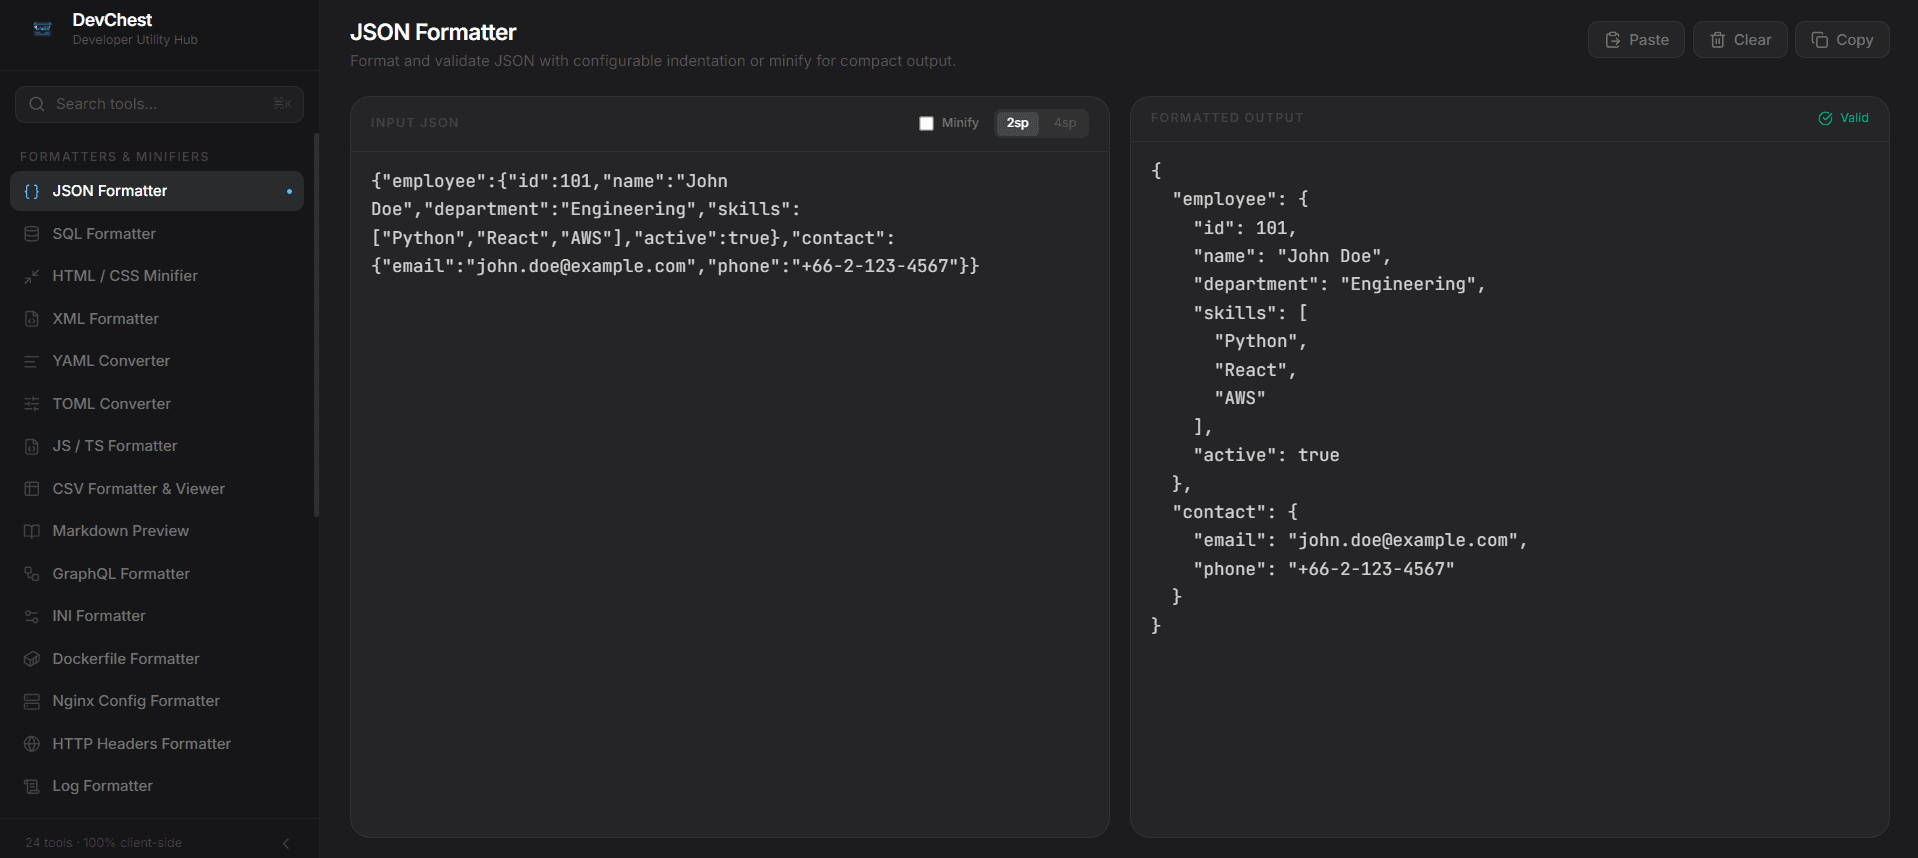
Task: Click the "active": true line
Action: (x=1266, y=456)
